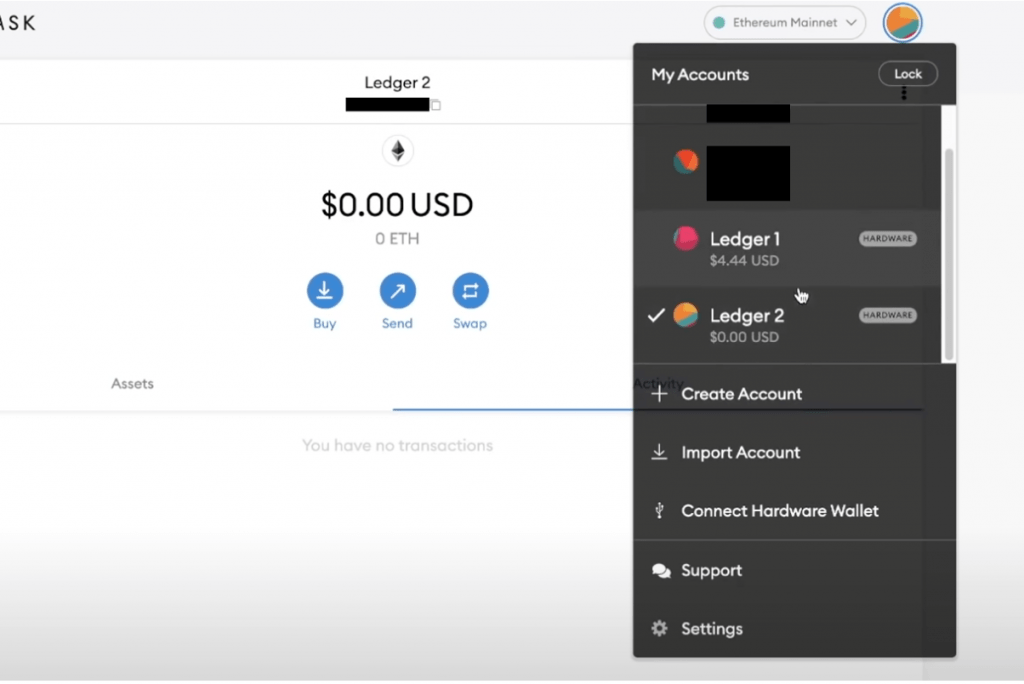Viewport: 1024px width, 684px height.
Task: Click the plus icon beside Create Account
Action: 660,394
